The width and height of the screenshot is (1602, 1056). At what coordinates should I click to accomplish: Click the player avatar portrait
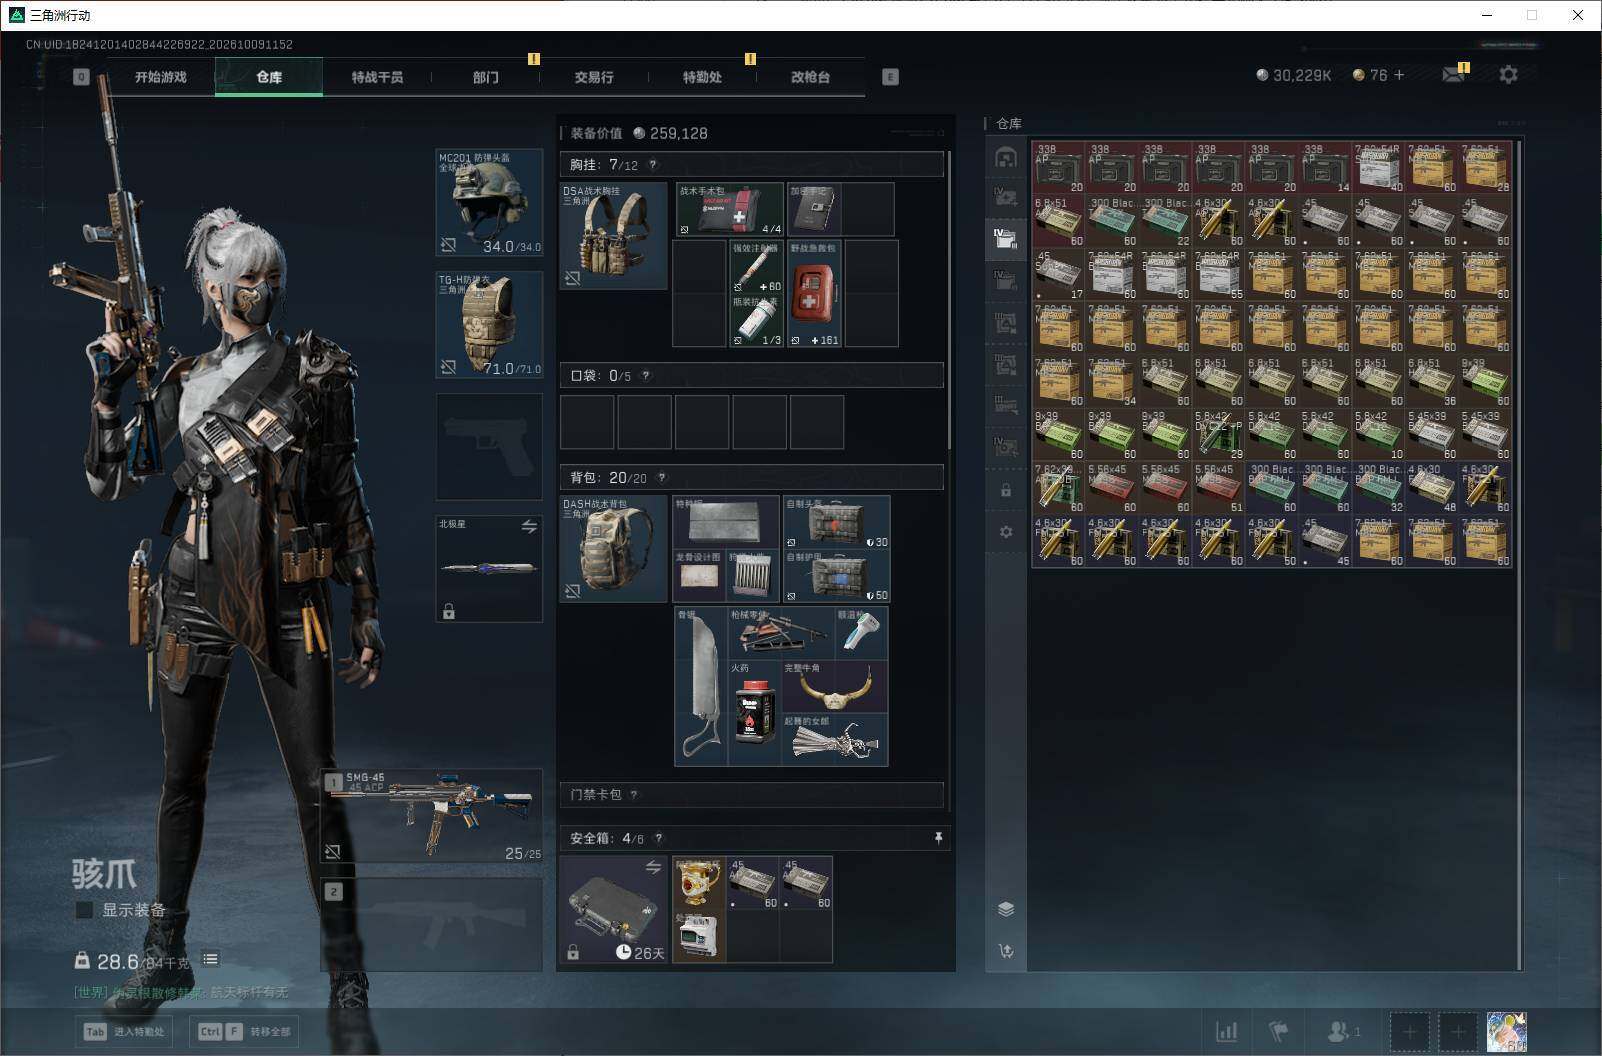point(1506,1031)
